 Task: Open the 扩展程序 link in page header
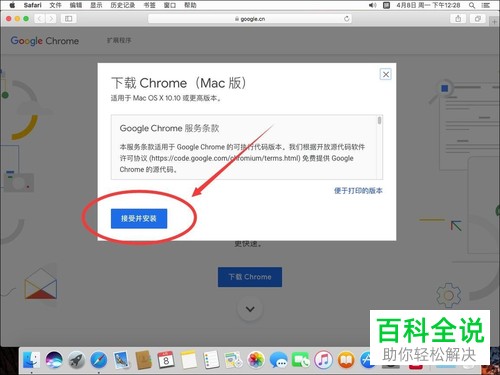[x=119, y=40]
